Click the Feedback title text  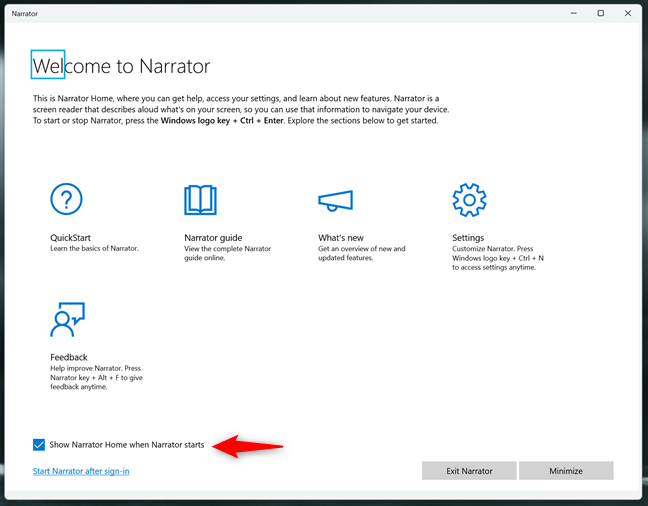[69, 357]
